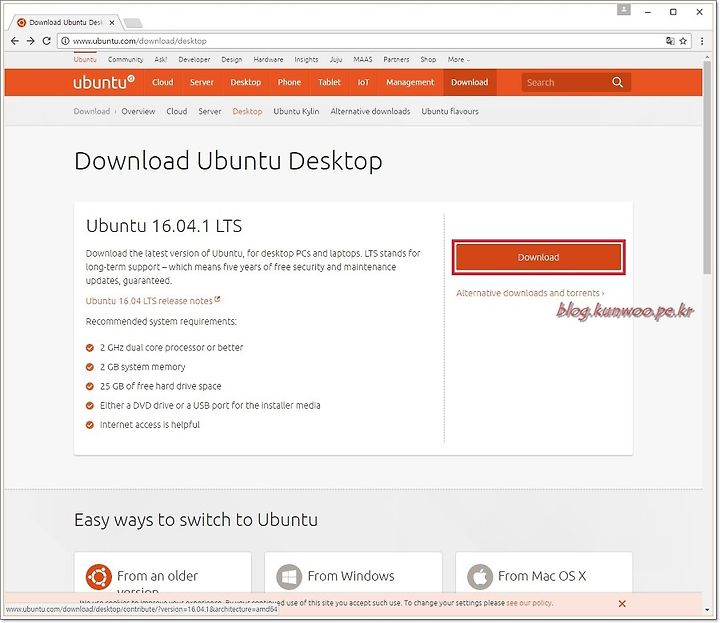Expand the More dropdown in top bar
Viewport: 720px width, 623px height.
pos(458,59)
